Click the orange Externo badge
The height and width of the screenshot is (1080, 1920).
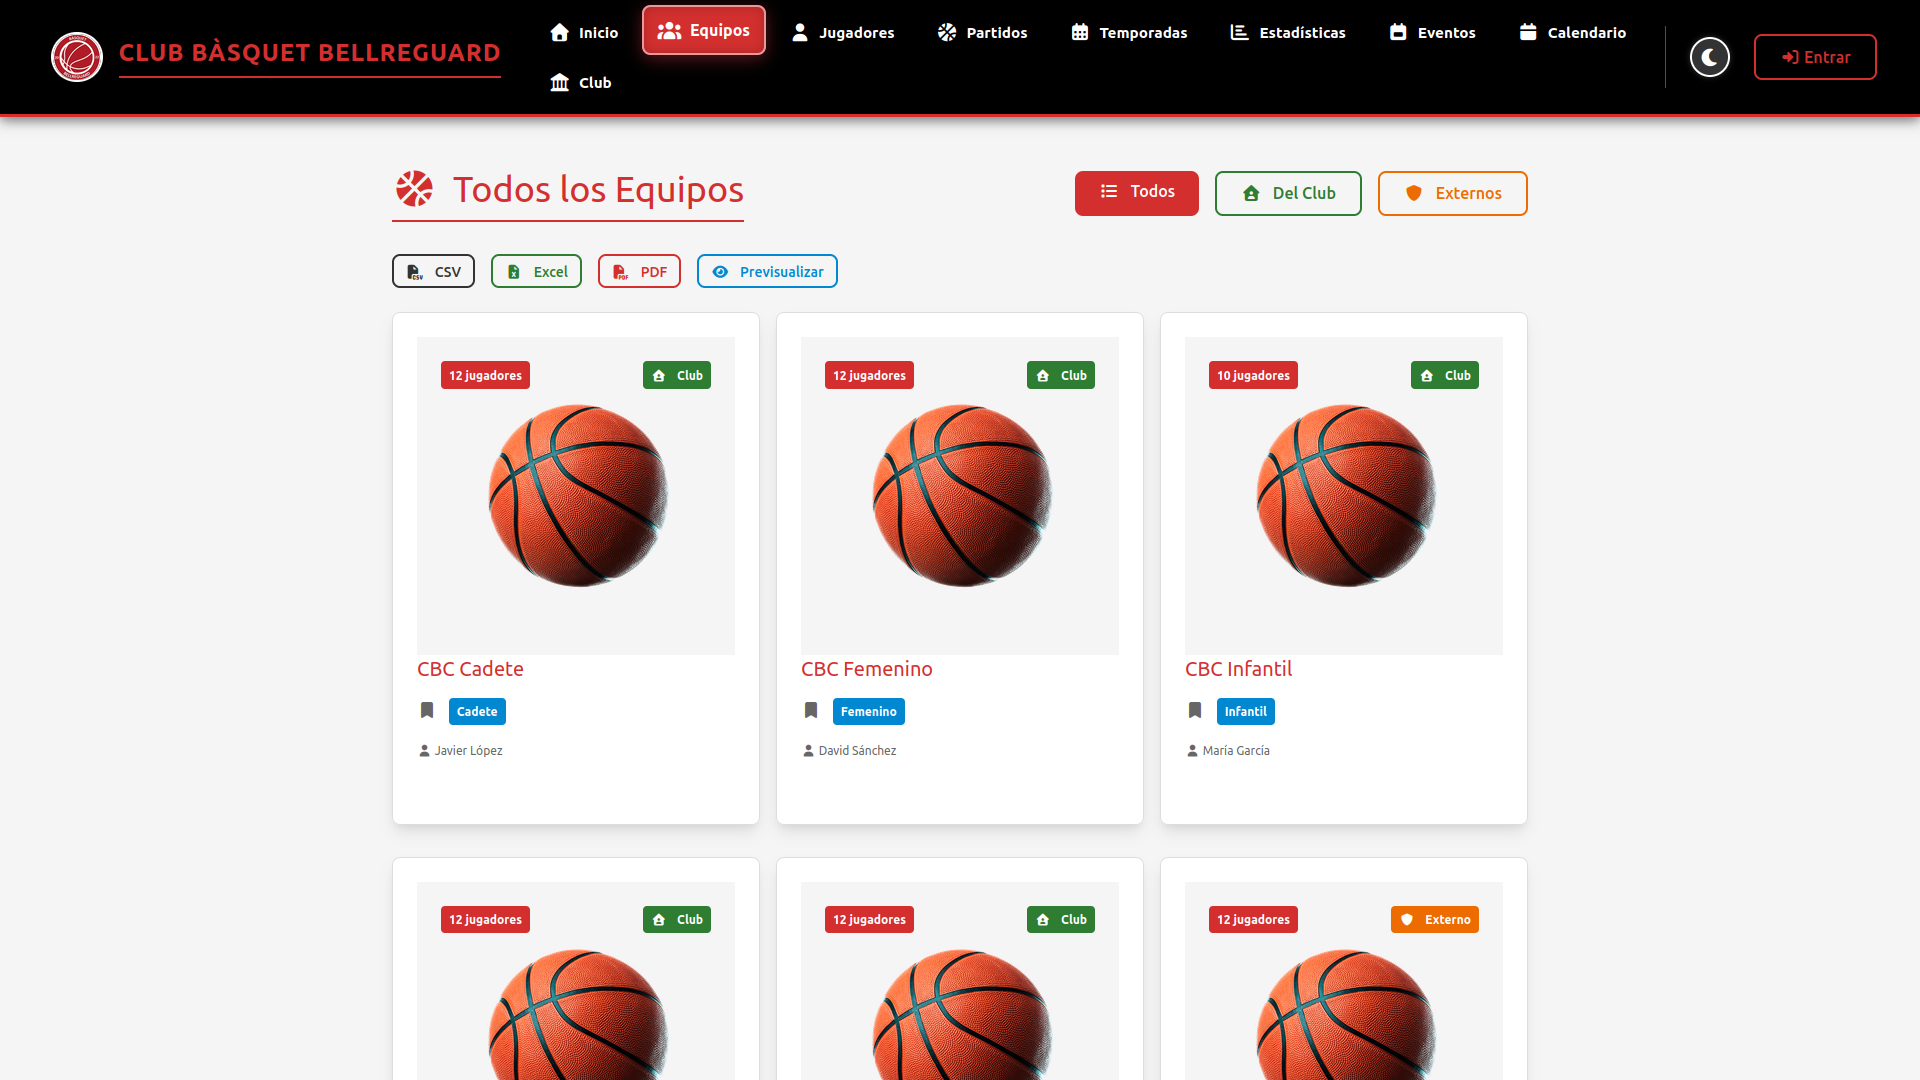click(1435, 919)
